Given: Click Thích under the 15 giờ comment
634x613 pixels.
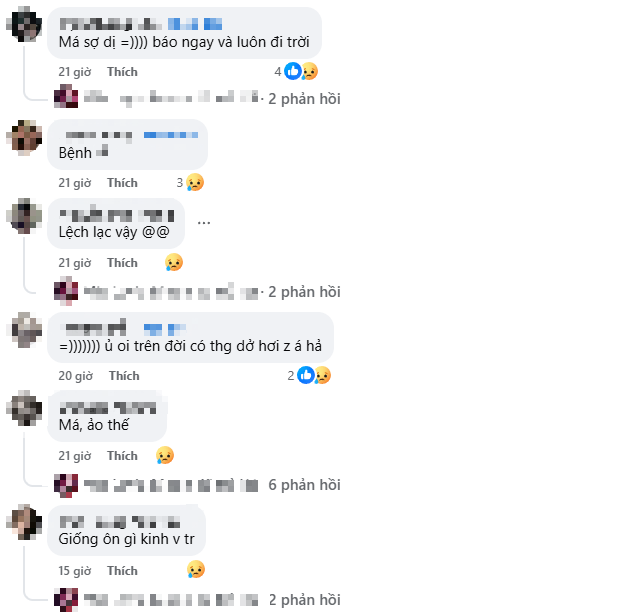Looking at the screenshot, I should pos(122,571).
